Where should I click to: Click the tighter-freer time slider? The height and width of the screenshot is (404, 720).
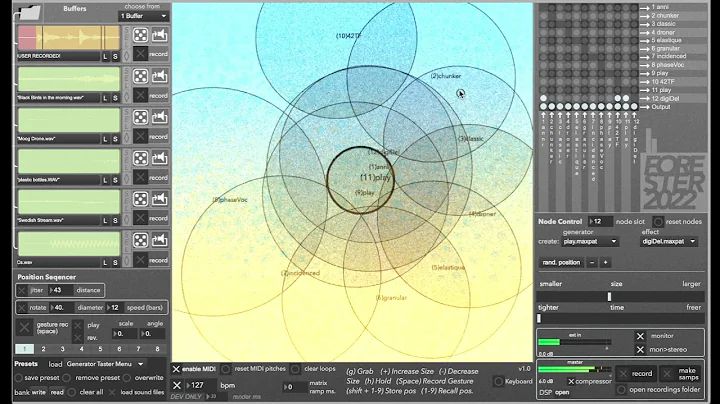[621, 318]
